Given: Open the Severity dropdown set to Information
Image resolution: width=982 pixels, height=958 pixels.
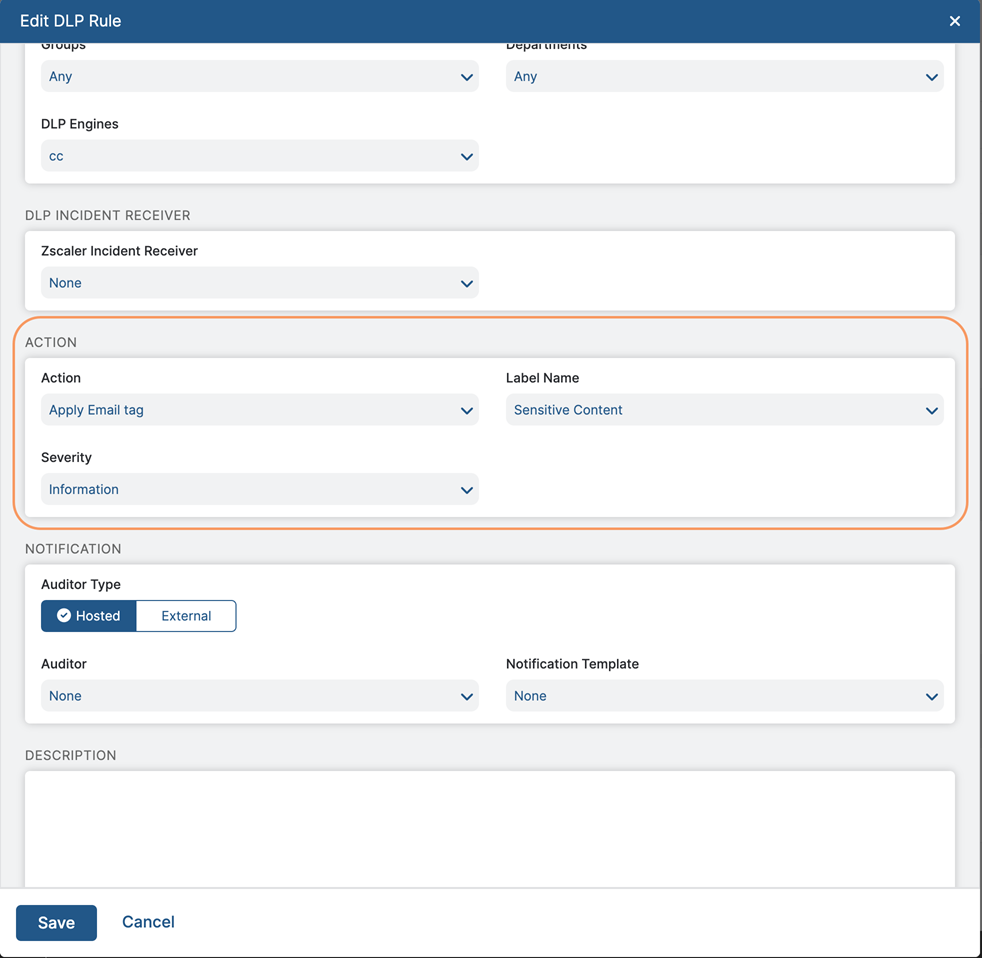Looking at the screenshot, I should (x=260, y=489).
